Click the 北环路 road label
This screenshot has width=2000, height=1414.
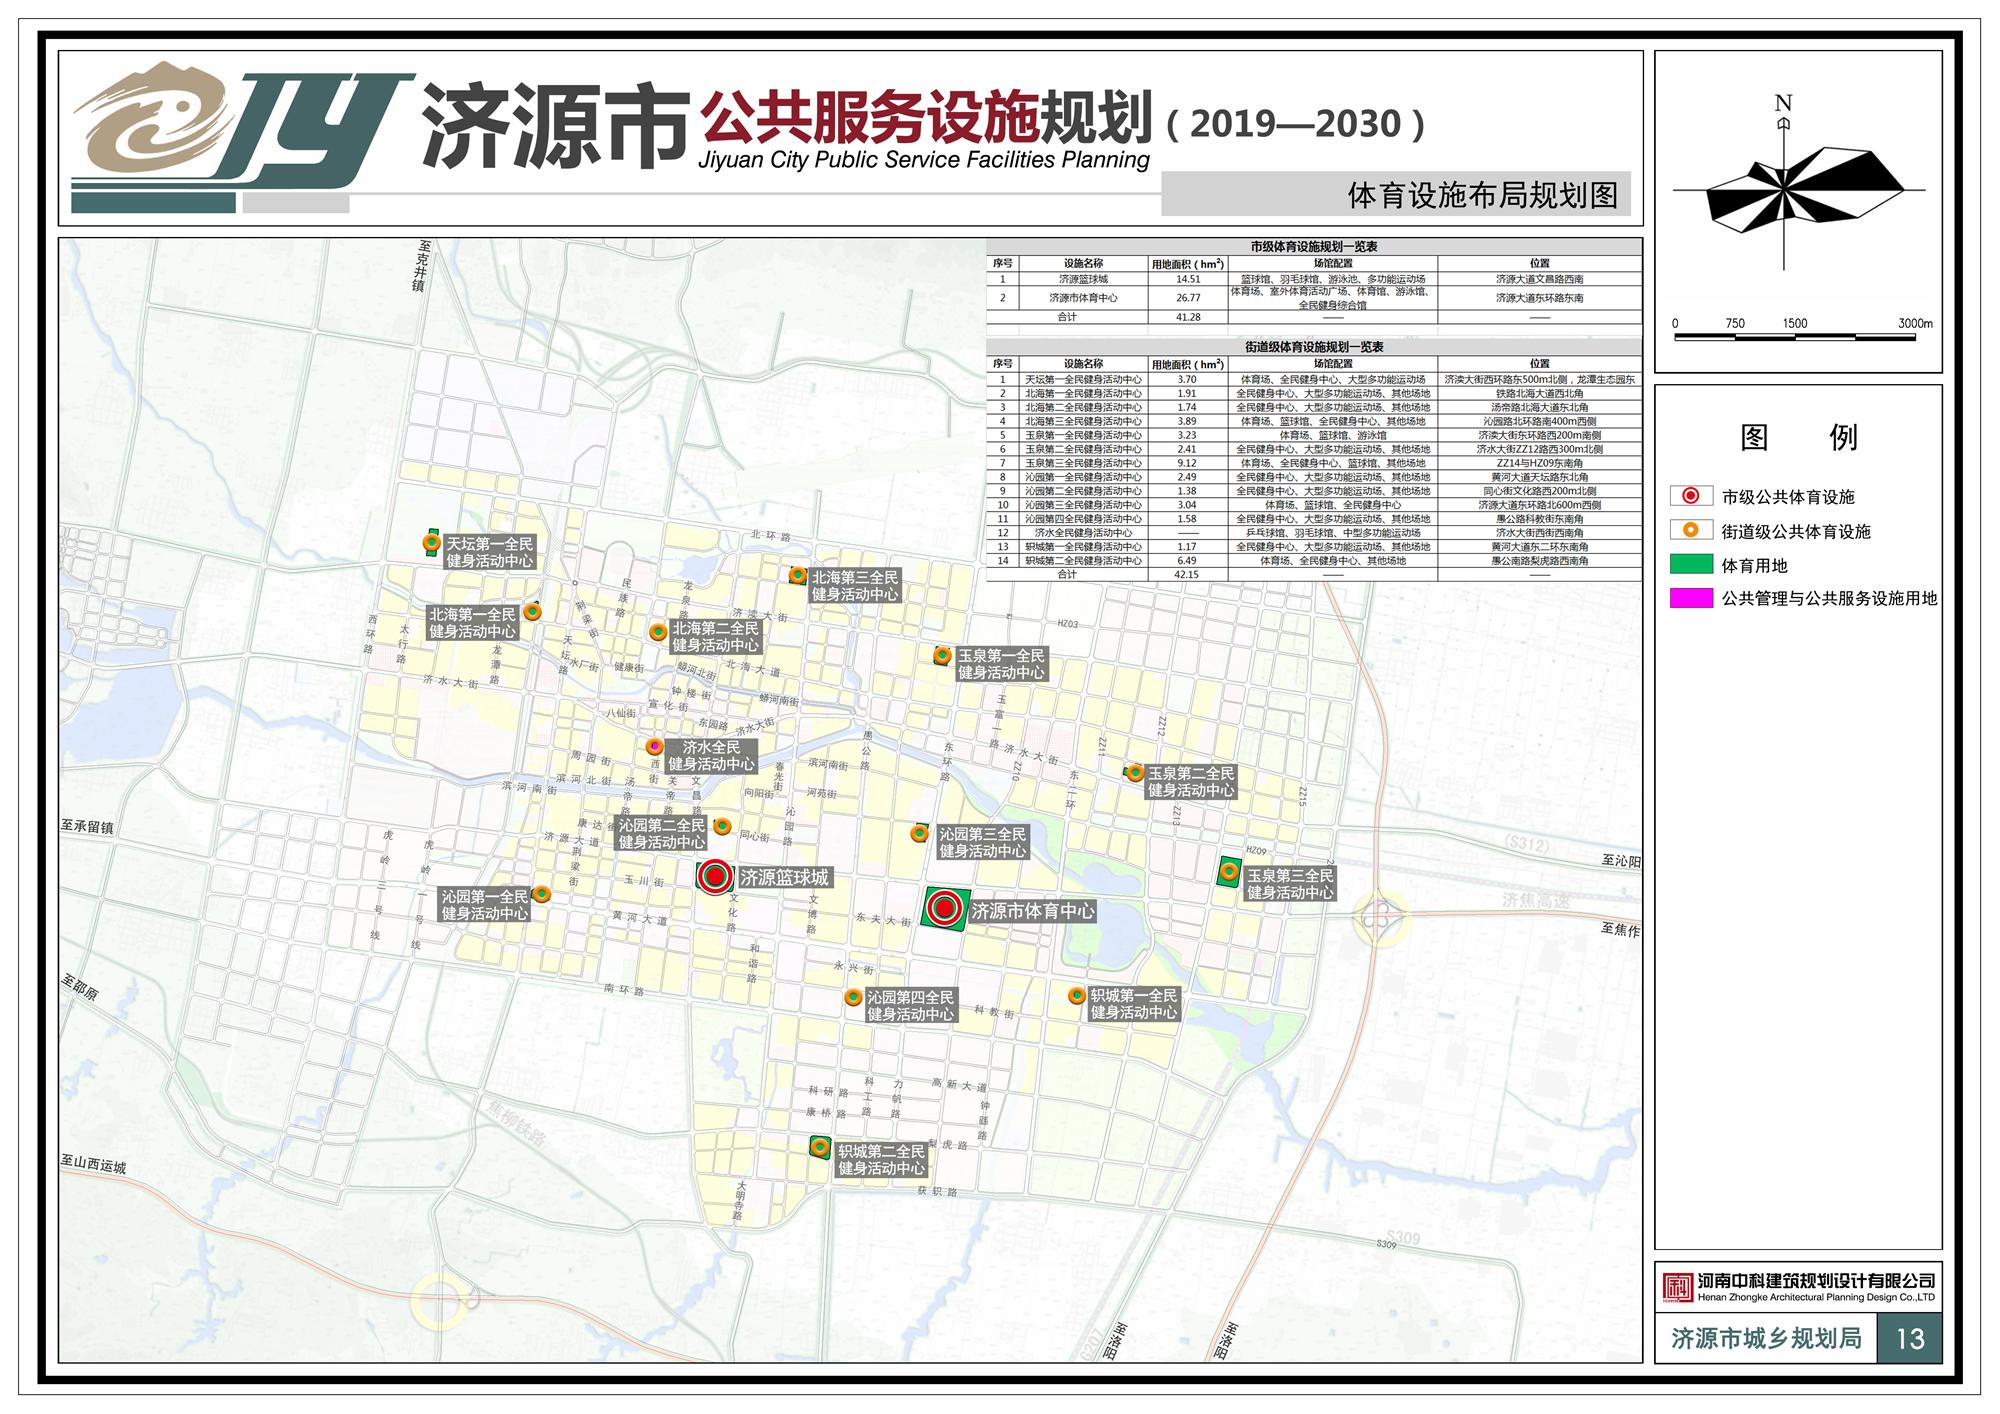(x=771, y=537)
